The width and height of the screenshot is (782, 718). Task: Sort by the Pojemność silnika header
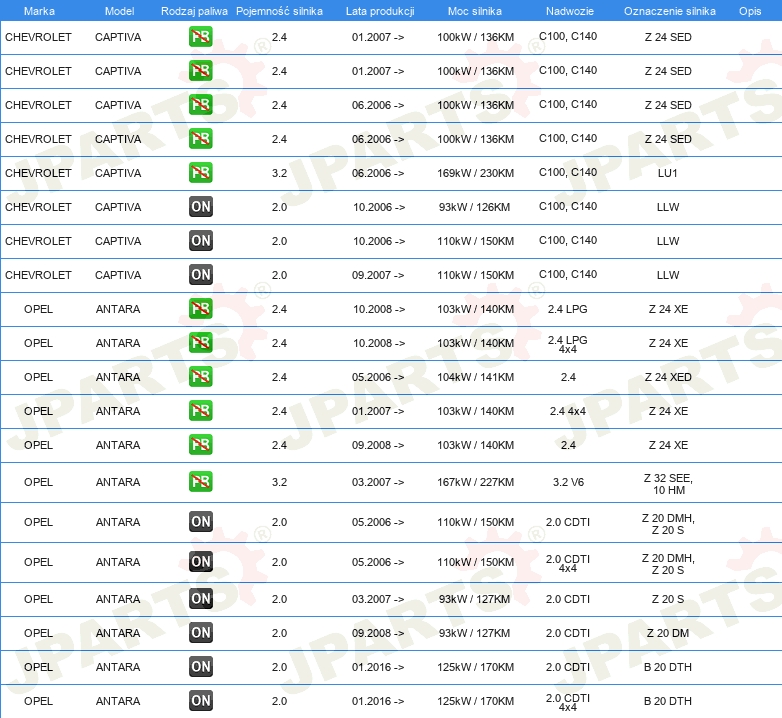click(x=279, y=10)
